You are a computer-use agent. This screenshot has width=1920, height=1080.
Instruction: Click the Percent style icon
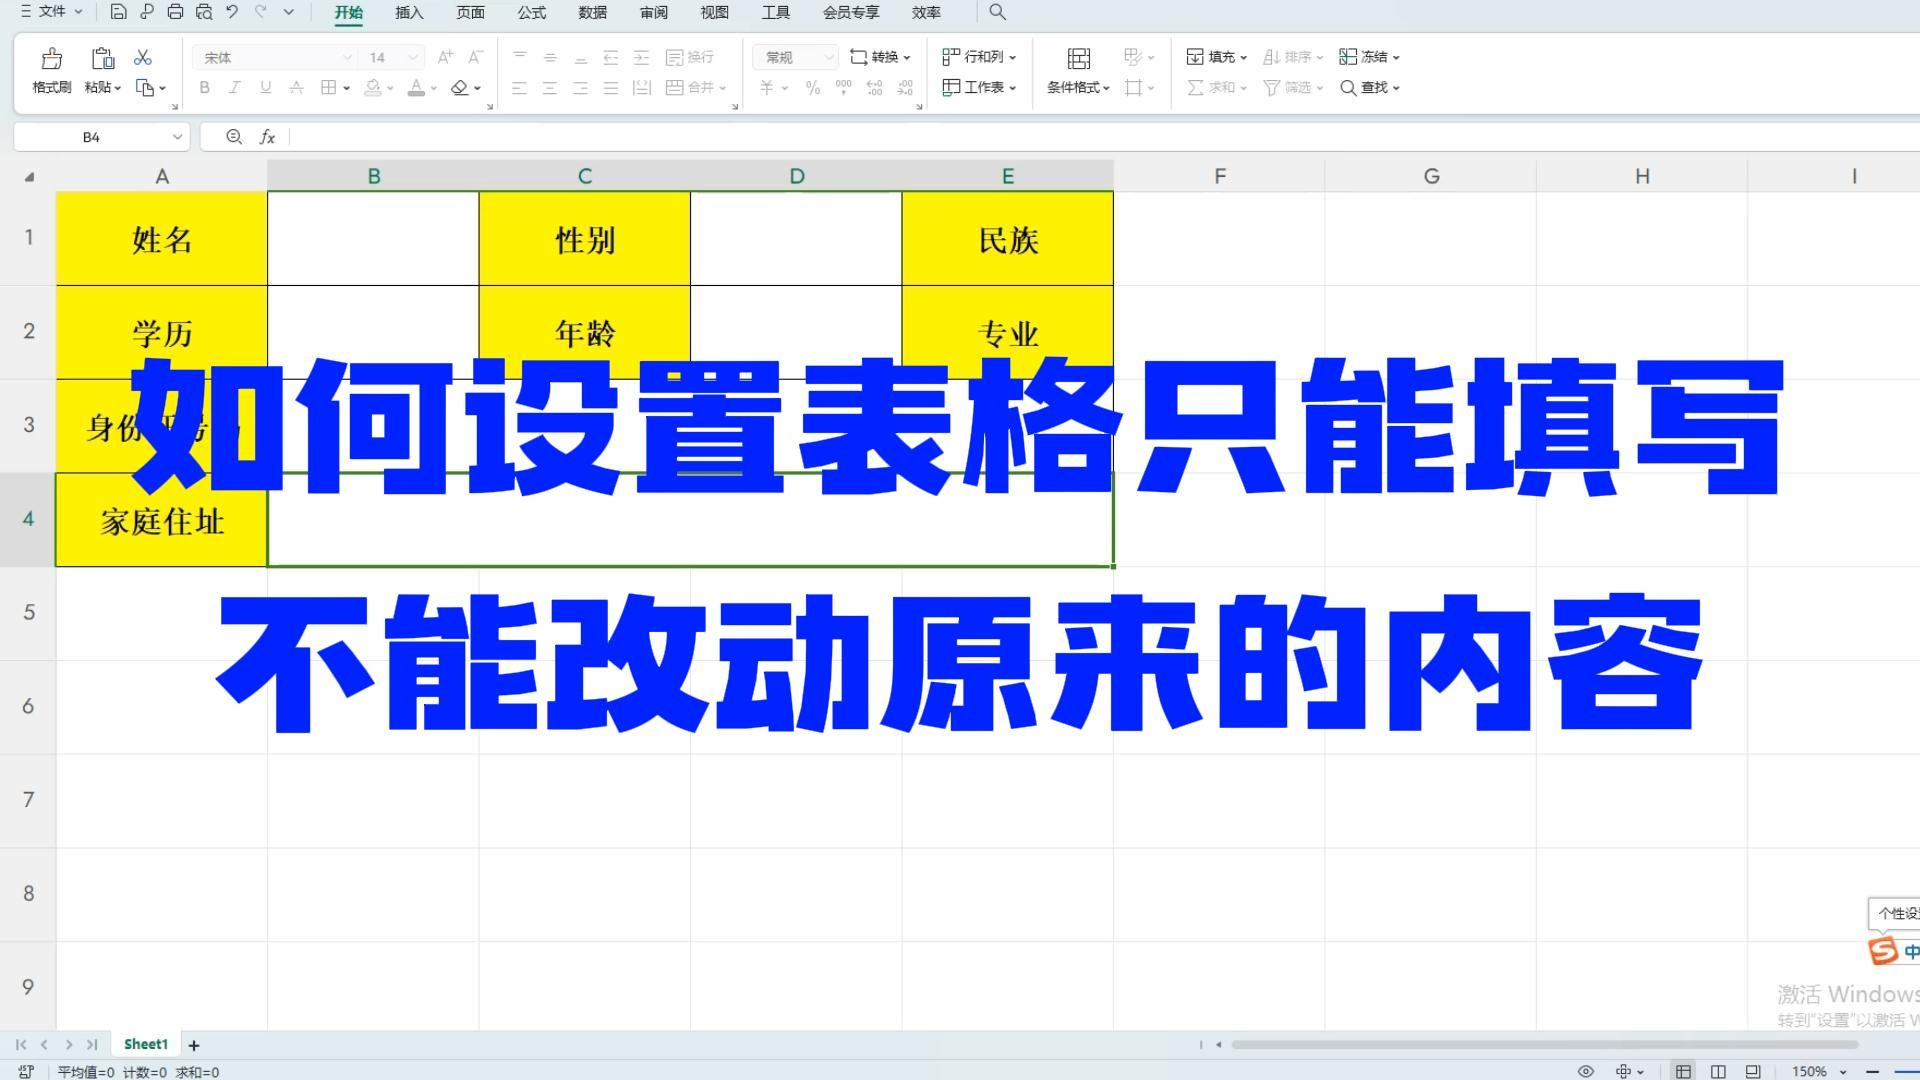pos(813,88)
